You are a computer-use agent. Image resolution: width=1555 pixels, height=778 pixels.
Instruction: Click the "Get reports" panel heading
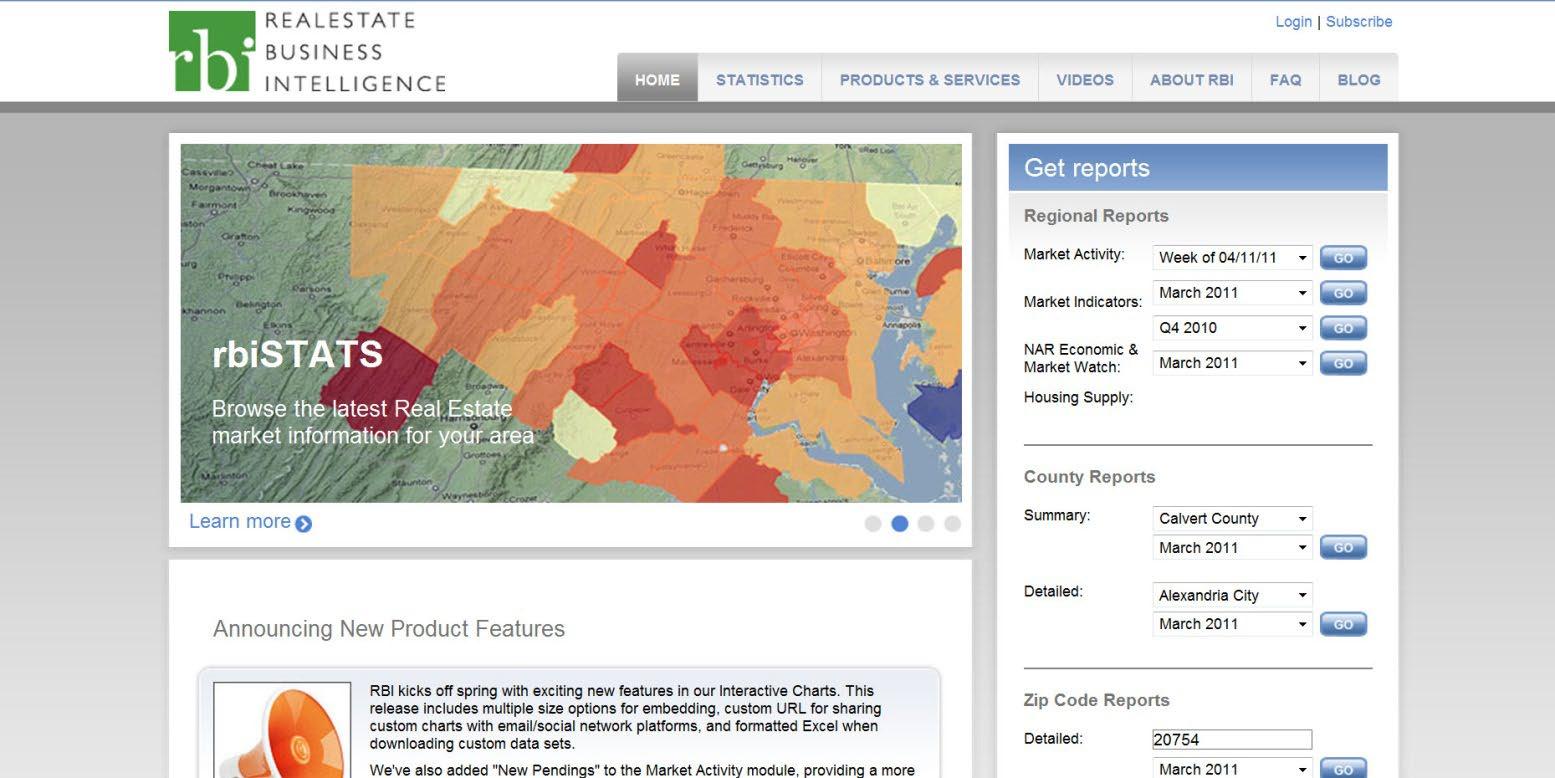[x=1087, y=168]
